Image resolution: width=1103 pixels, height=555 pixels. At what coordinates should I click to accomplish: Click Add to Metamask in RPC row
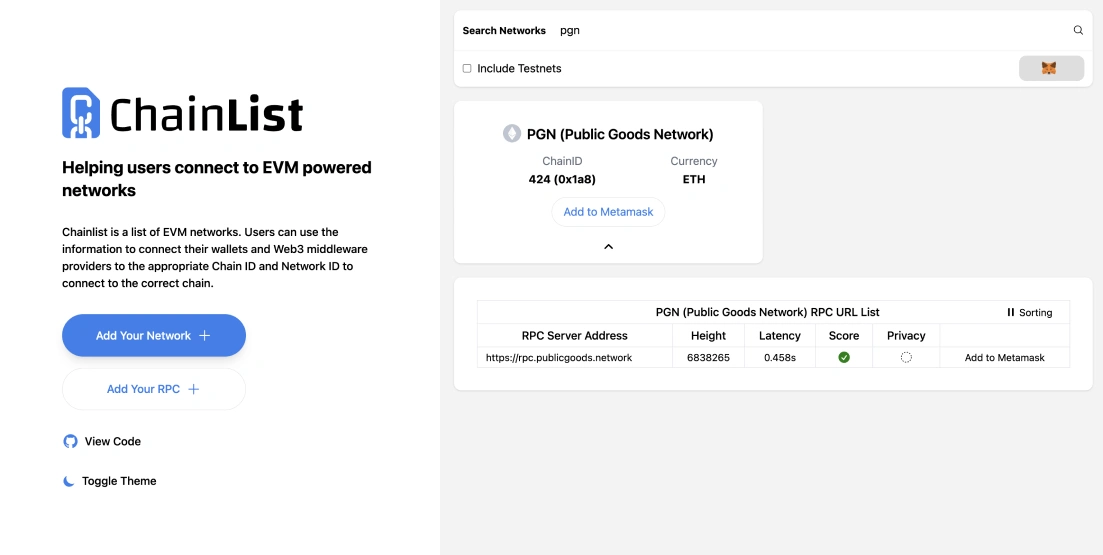(x=1005, y=357)
